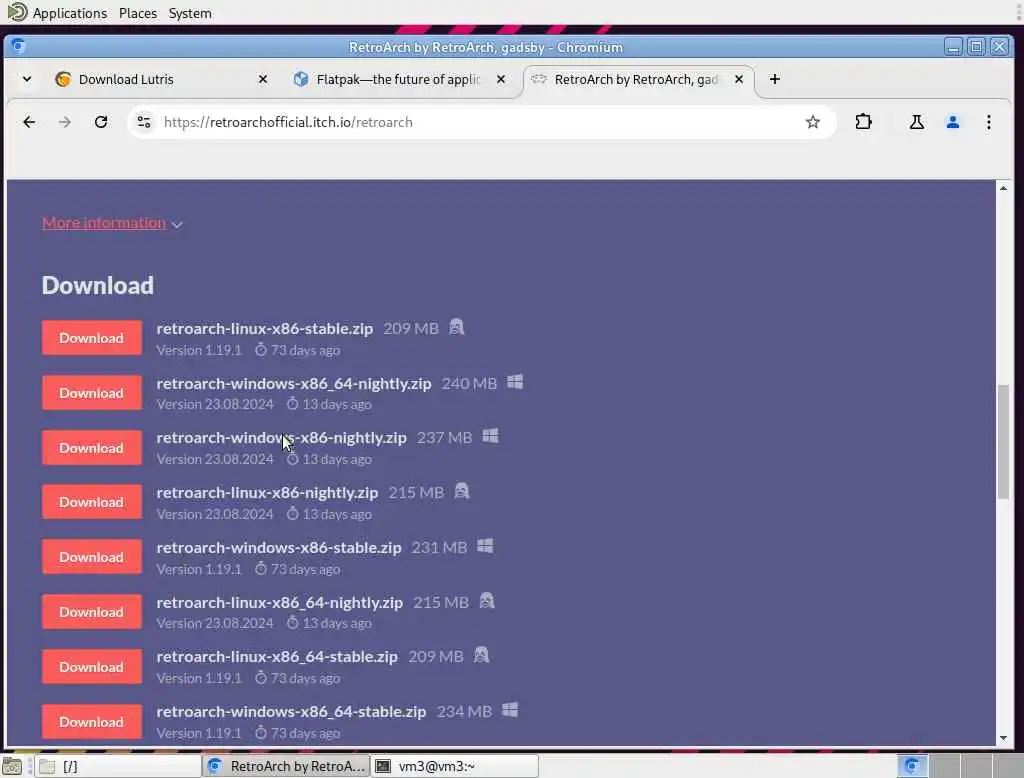The image size is (1024, 778).
Task: Select RetroArch Chromium taskbar entry
Action: pyautogui.click(x=286, y=766)
